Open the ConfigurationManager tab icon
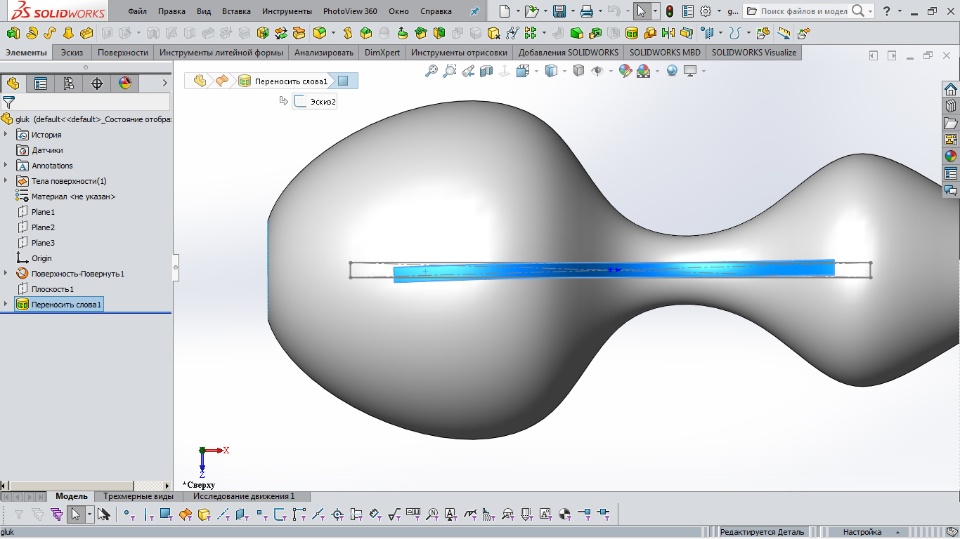 69,83
